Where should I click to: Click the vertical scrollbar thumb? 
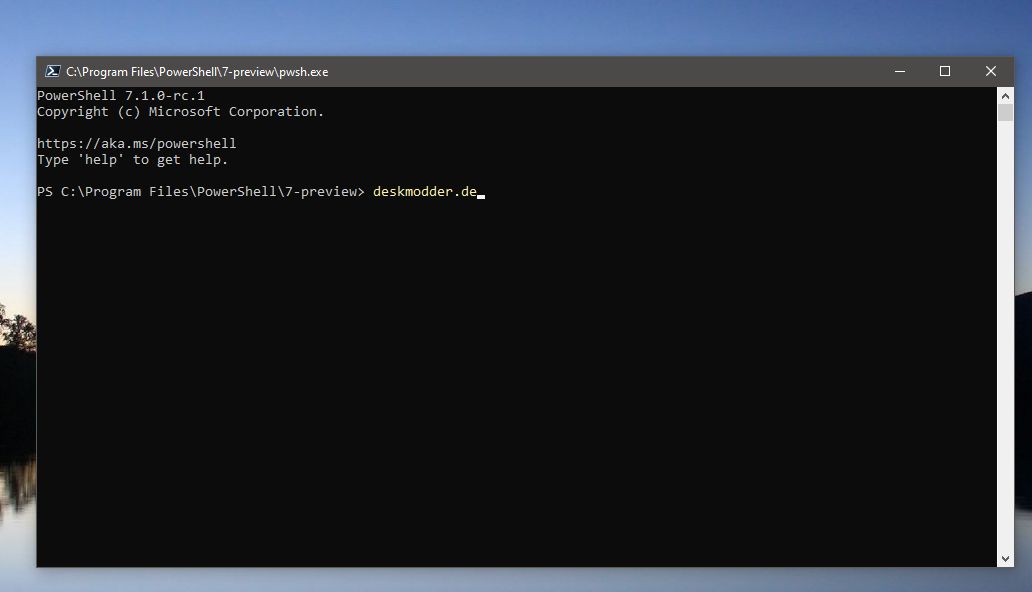point(1005,113)
